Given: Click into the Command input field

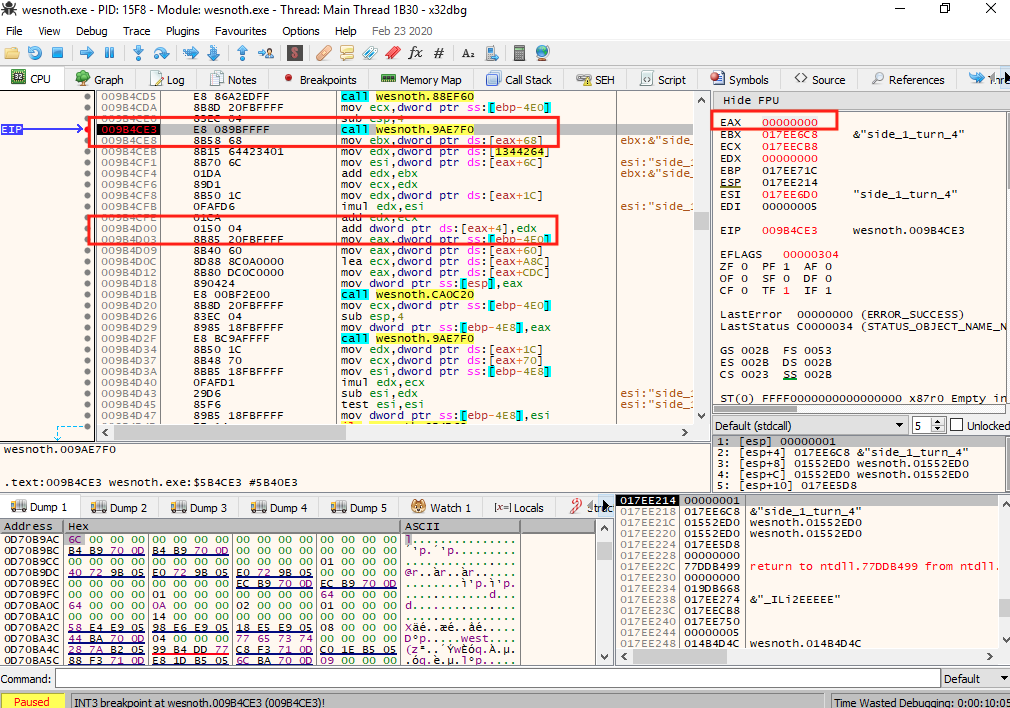Looking at the screenshot, I should click(497, 679).
